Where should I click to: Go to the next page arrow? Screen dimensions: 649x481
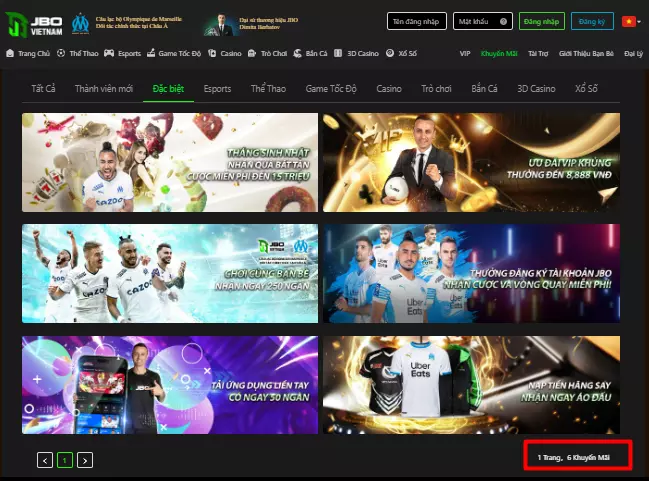[85, 460]
